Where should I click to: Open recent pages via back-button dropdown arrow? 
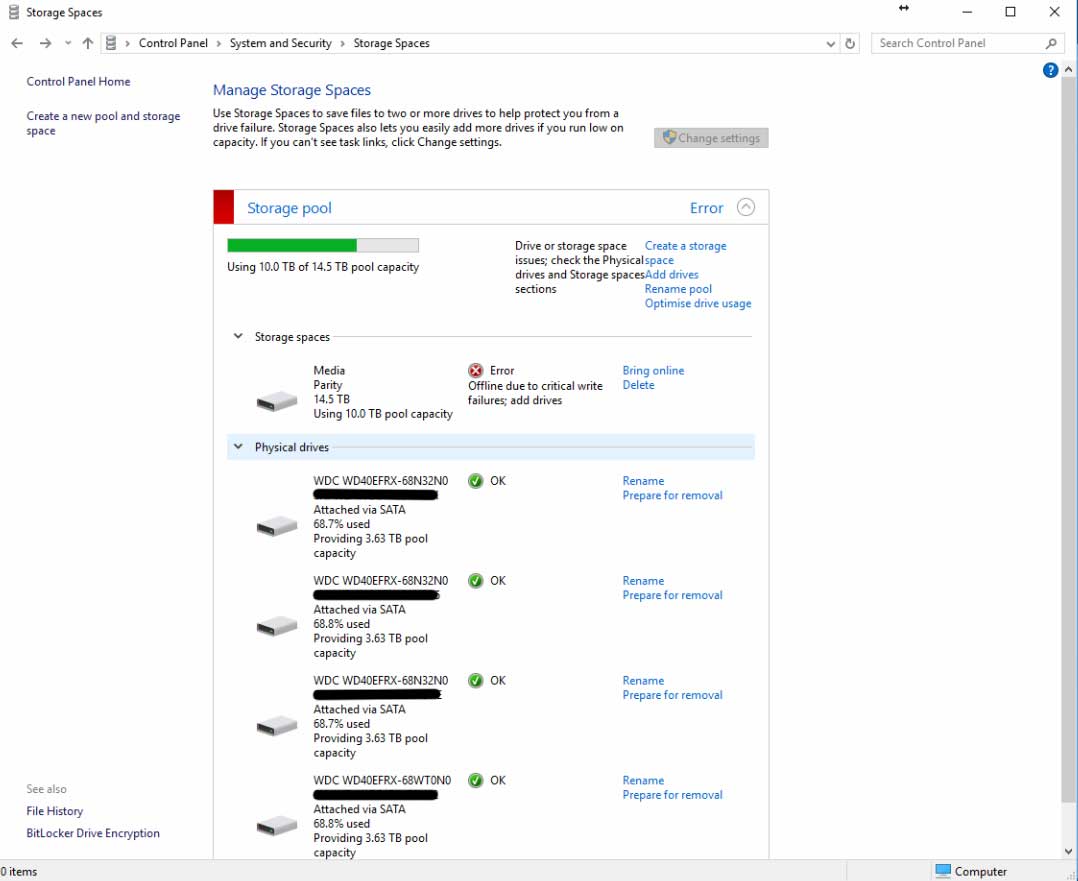point(67,43)
